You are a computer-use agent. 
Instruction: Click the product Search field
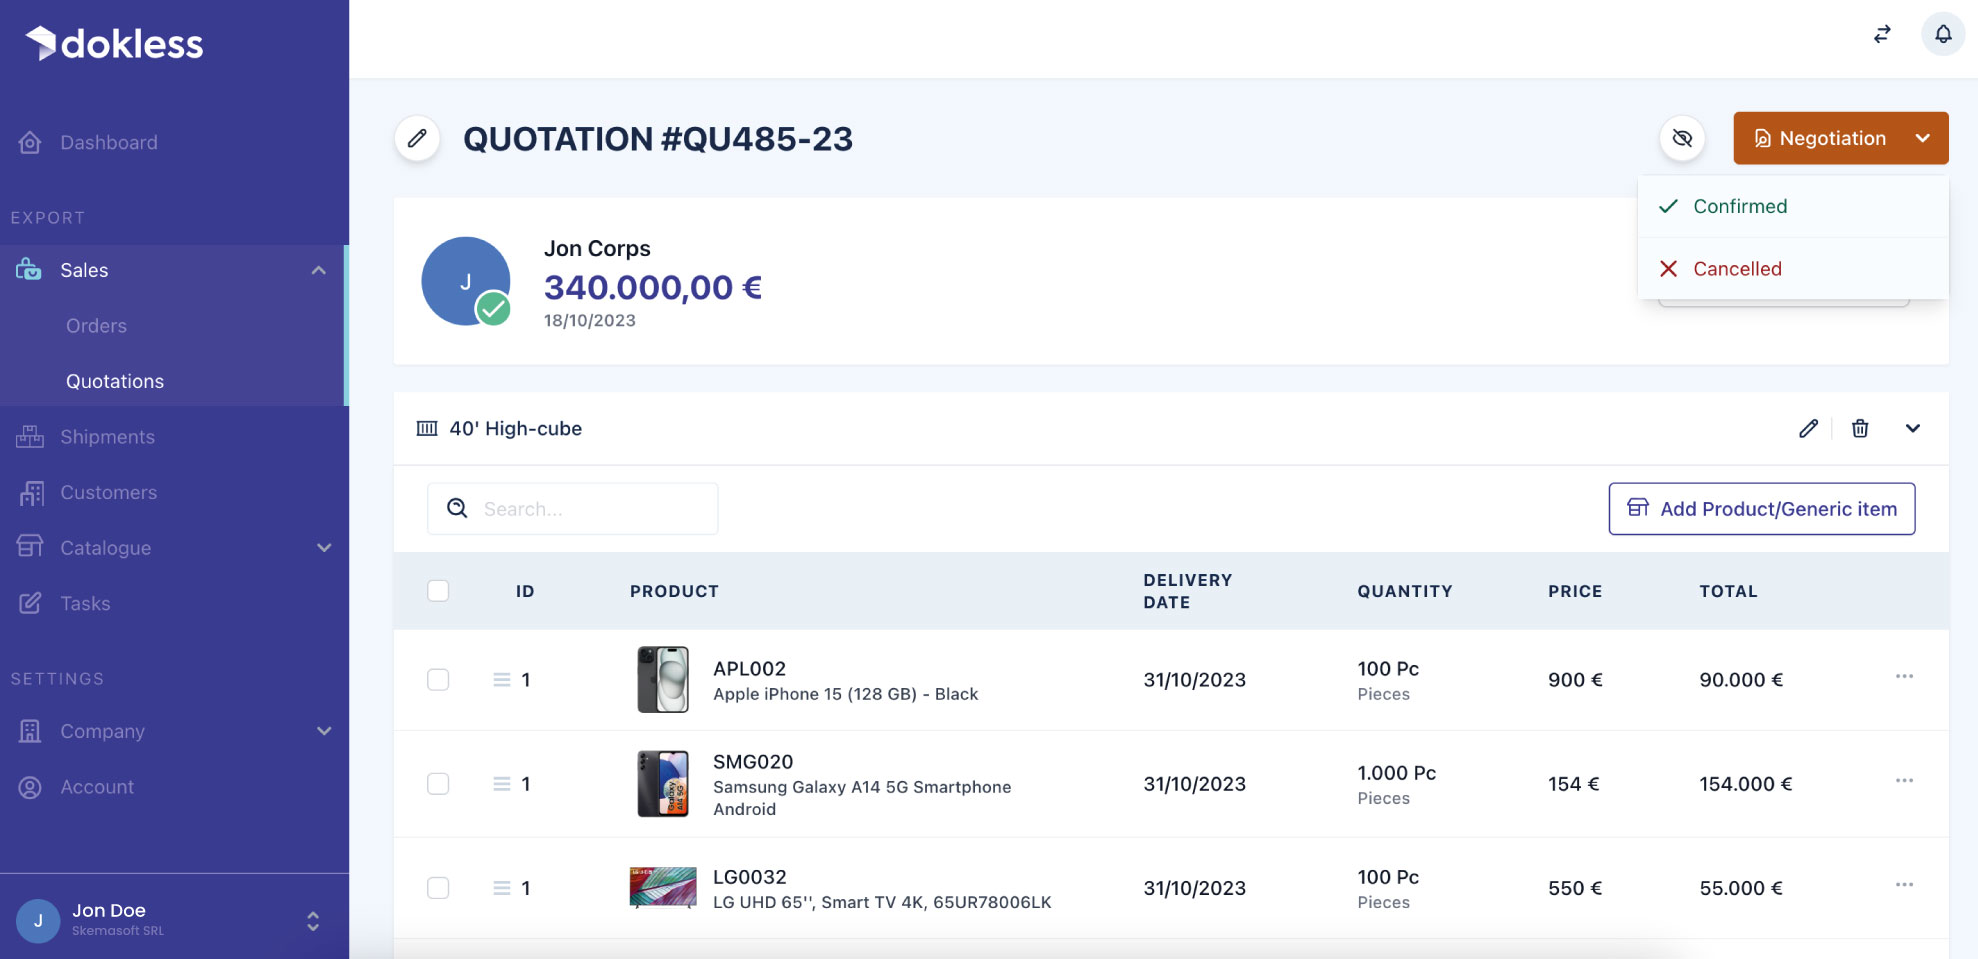click(590, 509)
